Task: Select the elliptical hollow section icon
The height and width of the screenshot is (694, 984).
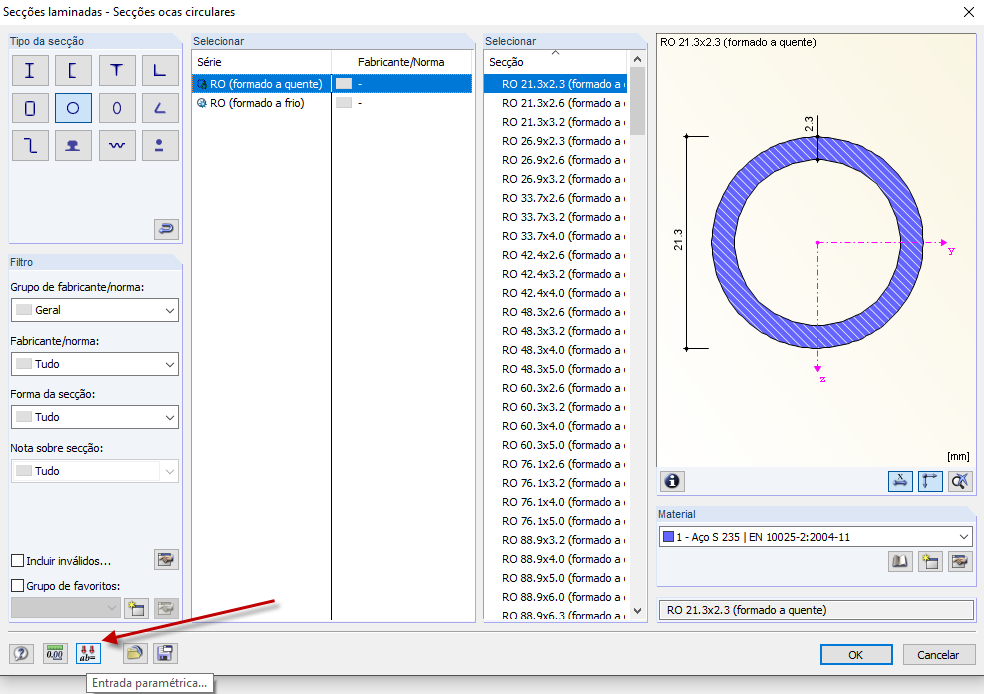Action: [x=117, y=108]
